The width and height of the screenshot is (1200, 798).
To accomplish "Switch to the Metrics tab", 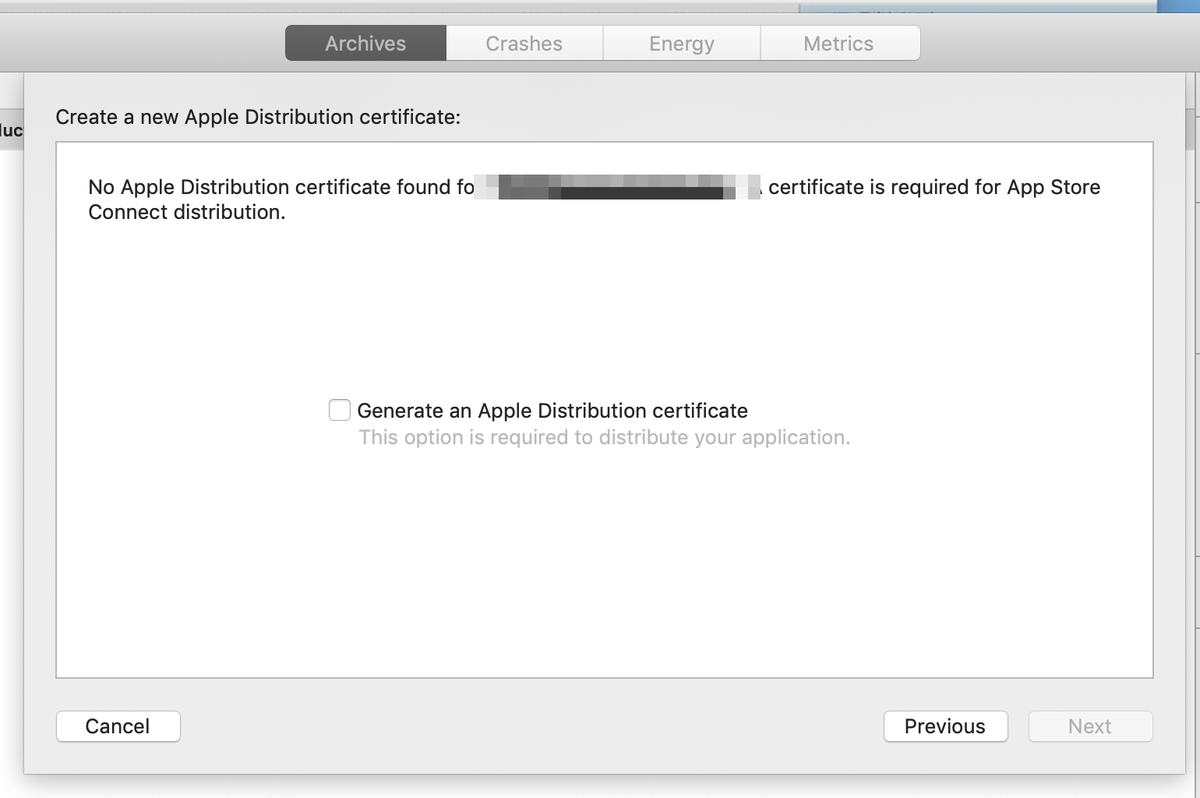I will 839,42.
